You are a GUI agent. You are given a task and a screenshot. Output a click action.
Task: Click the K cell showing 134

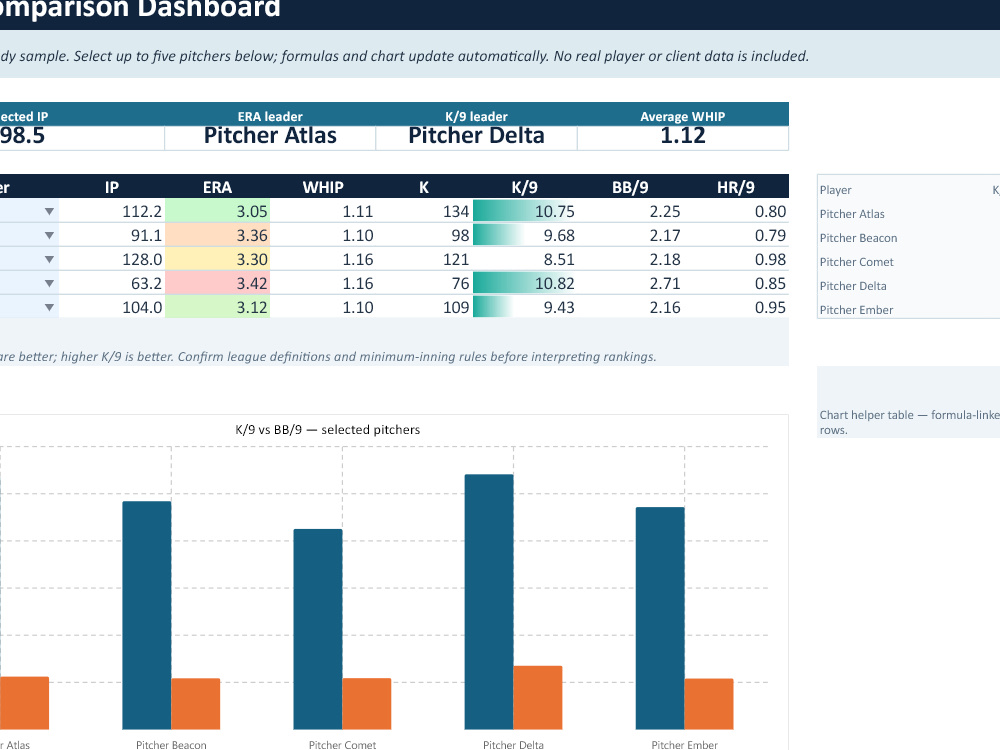(424, 211)
